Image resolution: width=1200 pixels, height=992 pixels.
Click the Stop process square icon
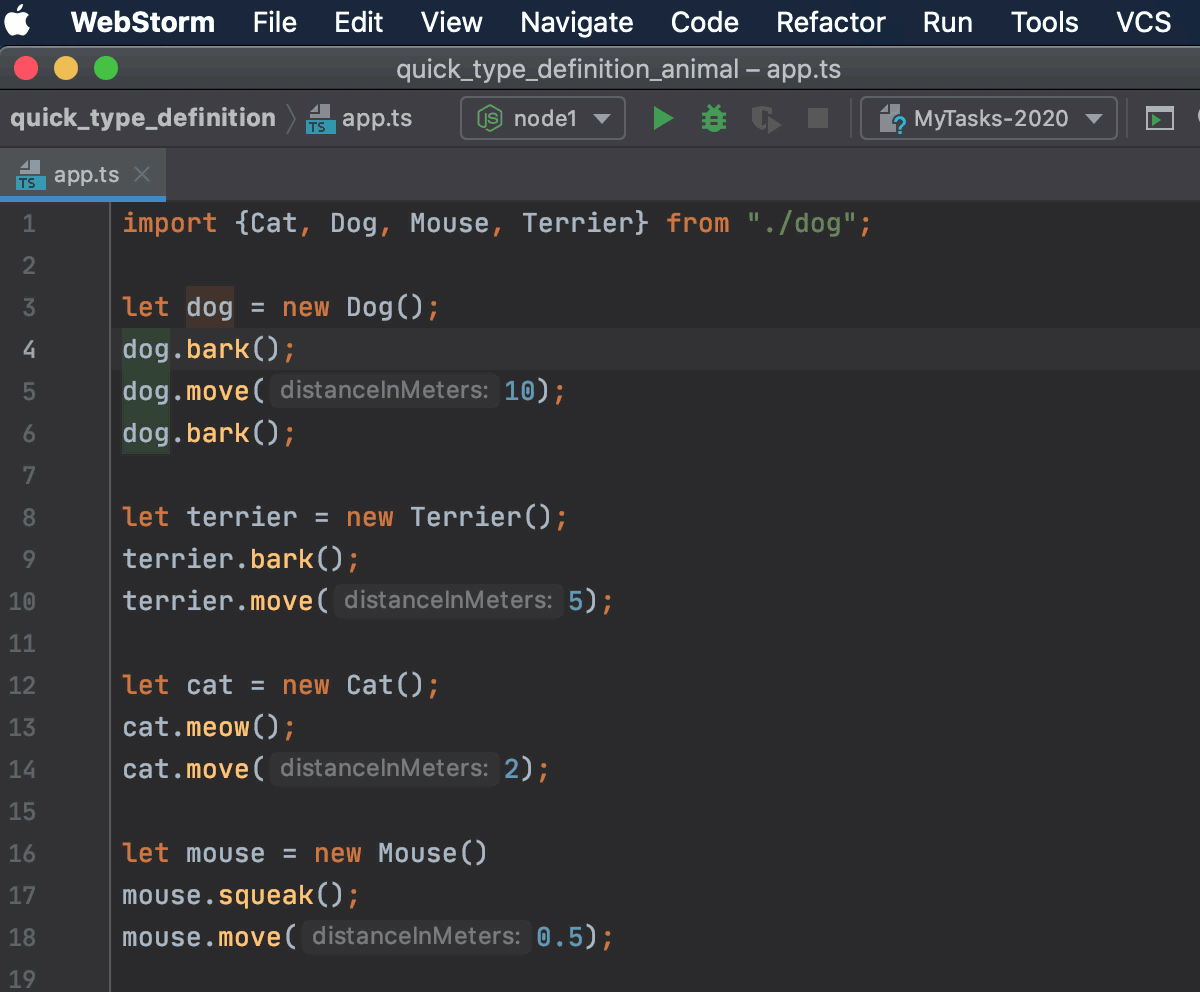(817, 118)
